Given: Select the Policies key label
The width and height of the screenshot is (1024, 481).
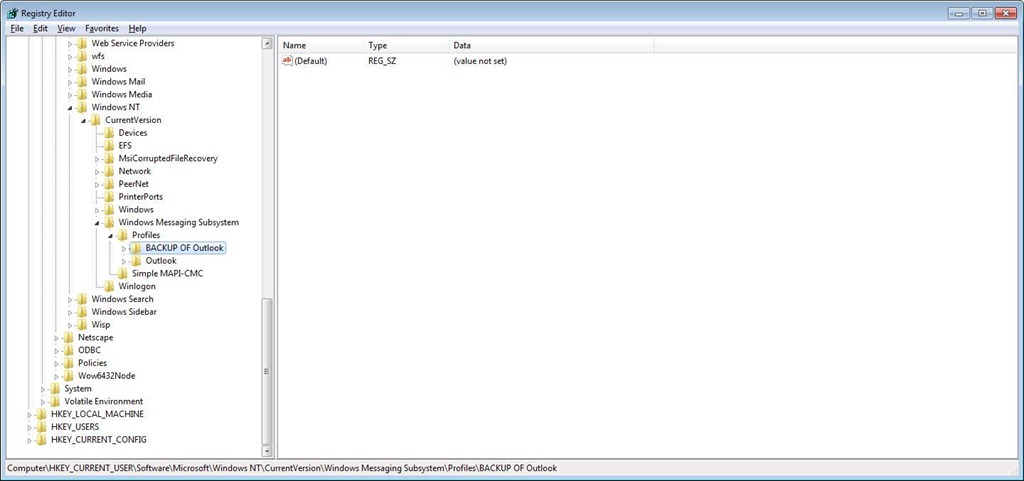Looking at the screenshot, I should coord(92,363).
